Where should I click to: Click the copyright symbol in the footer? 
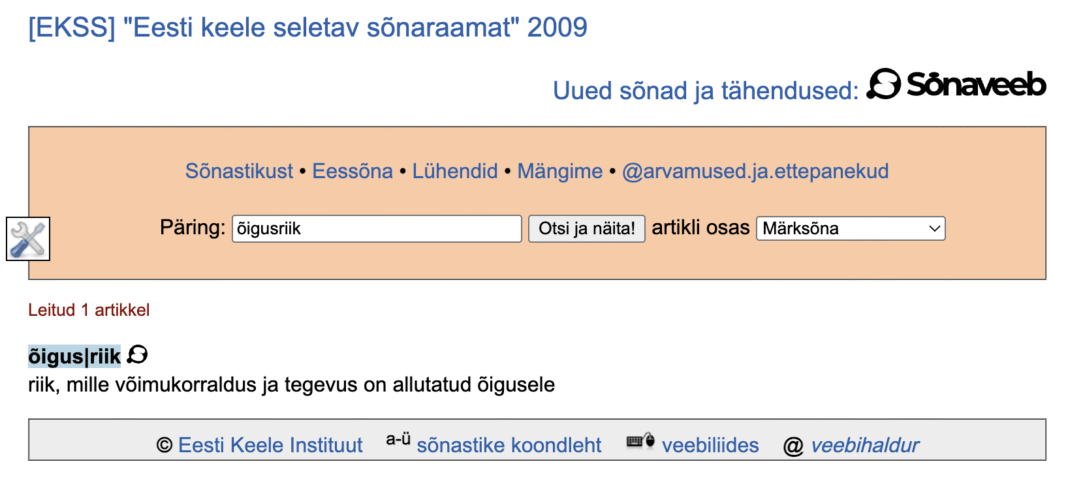pyautogui.click(x=165, y=446)
